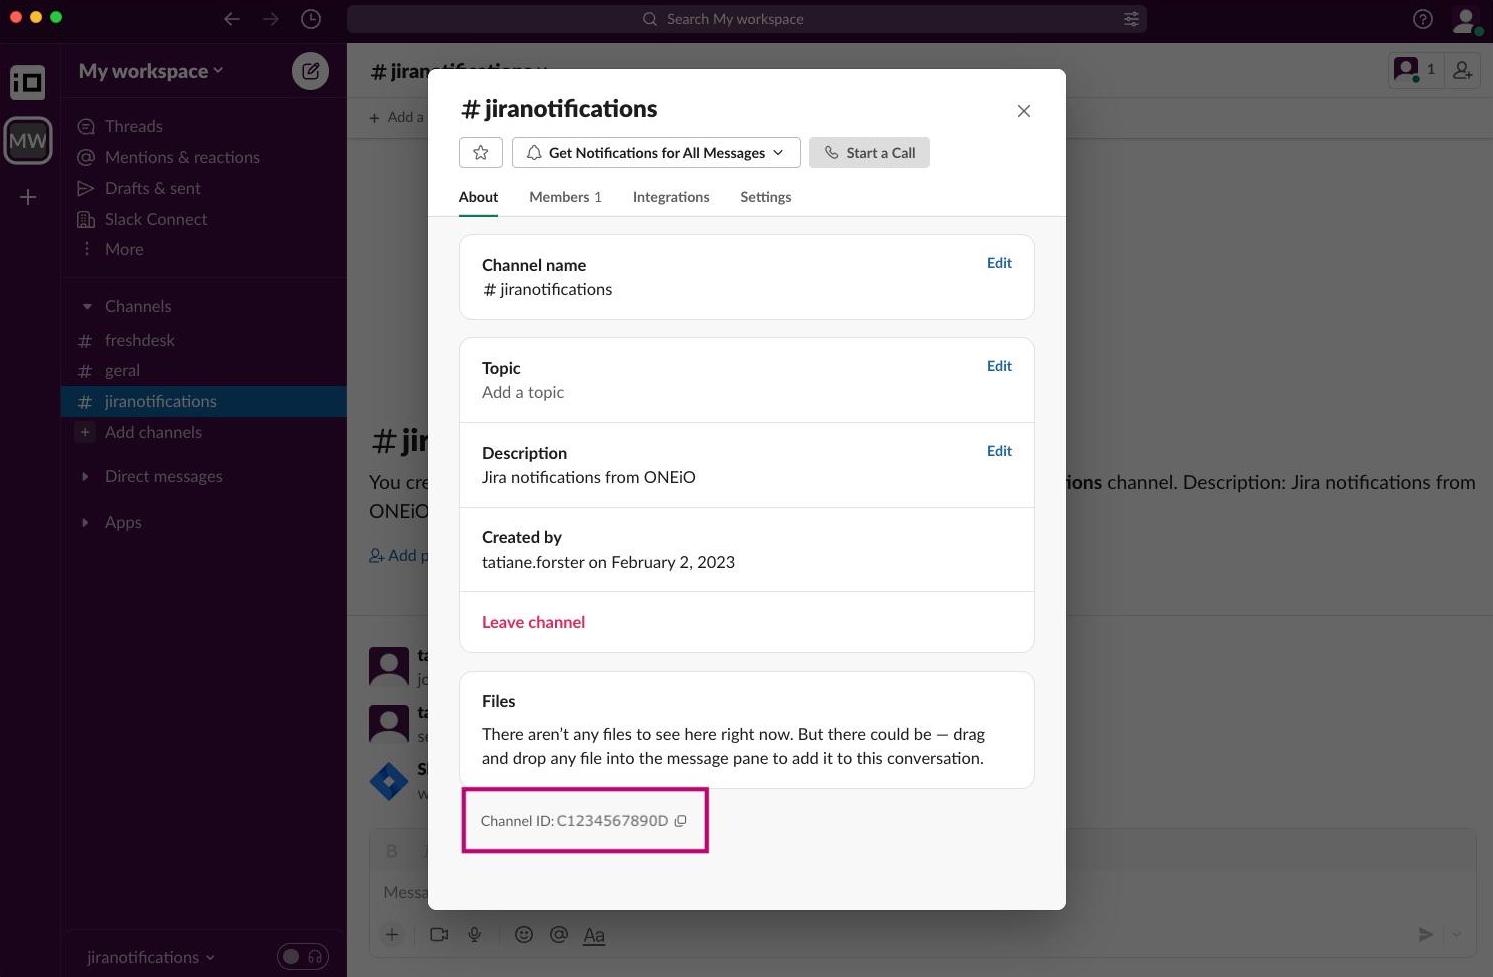
Task: Open attachment plus icon in composer
Action: (392, 934)
